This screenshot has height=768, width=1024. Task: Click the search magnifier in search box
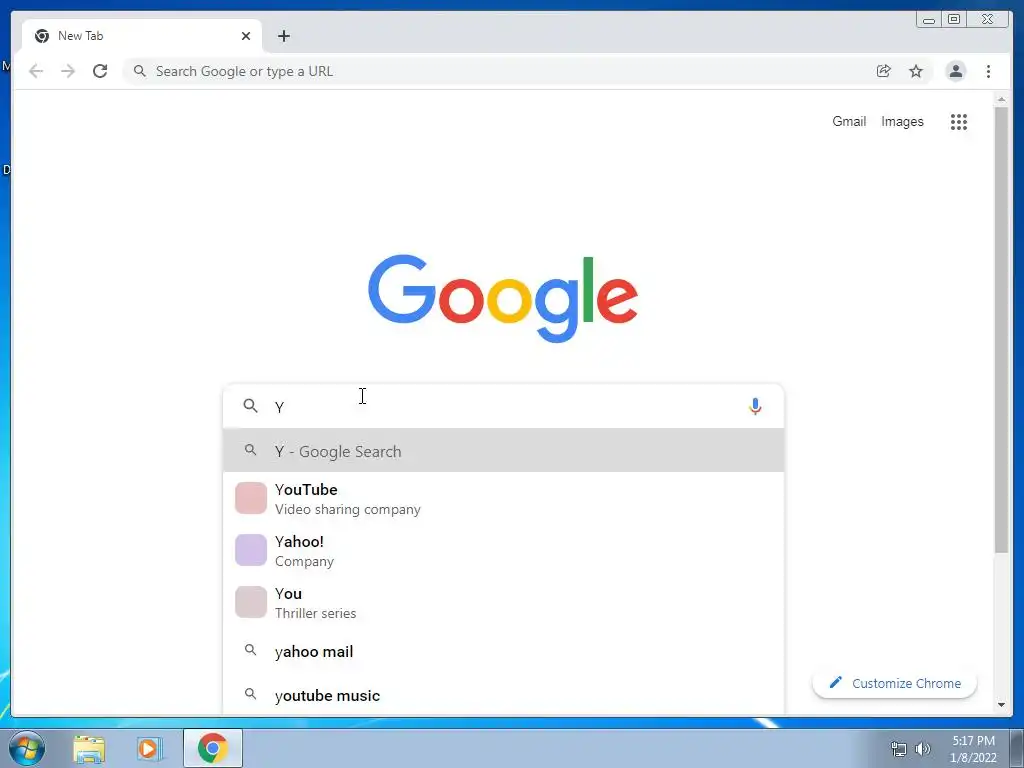[x=250, y=406]
